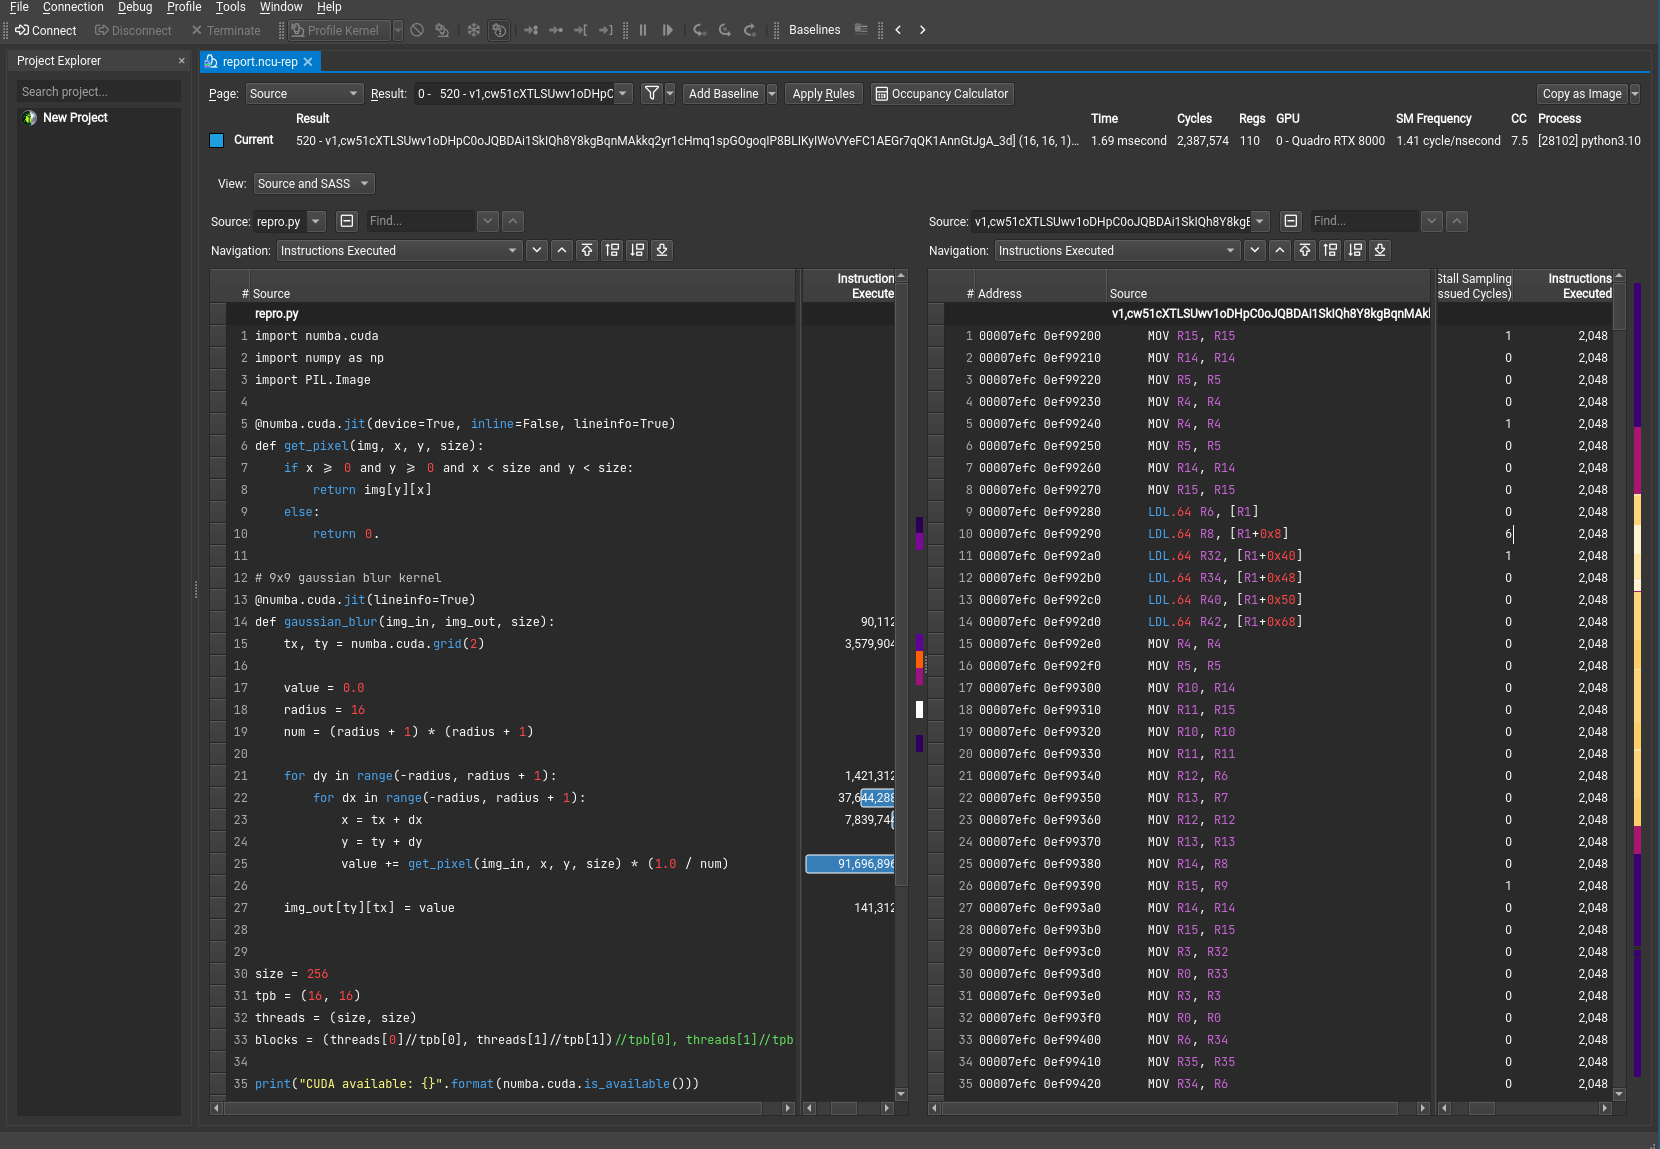Viewport: 1660px width, 1149px height.
Task: Jump to highest value in the left view
Action: click(587, 250)
